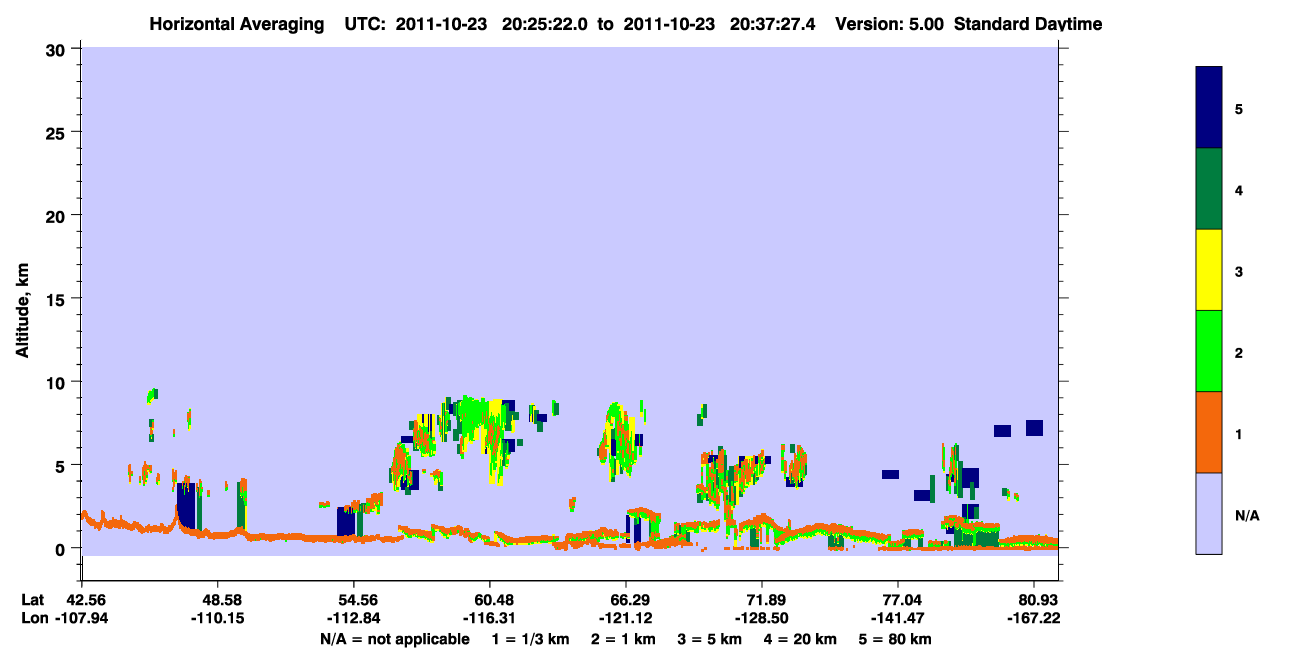
Task: Click longitude value -116.31
Action: [x=490, y=618]
